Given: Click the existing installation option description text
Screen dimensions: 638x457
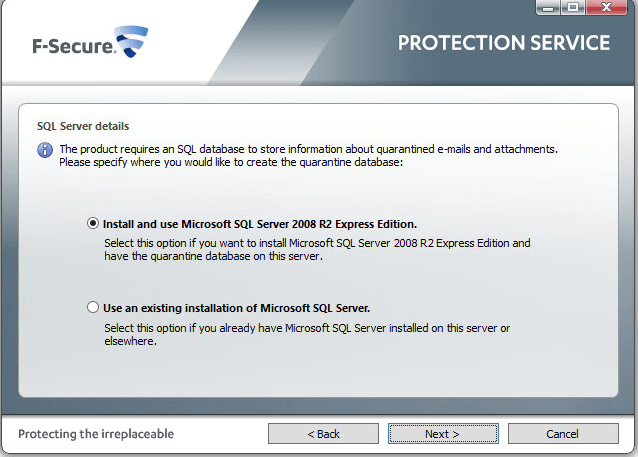Looking at the screenshot, I should click(307, 334).
